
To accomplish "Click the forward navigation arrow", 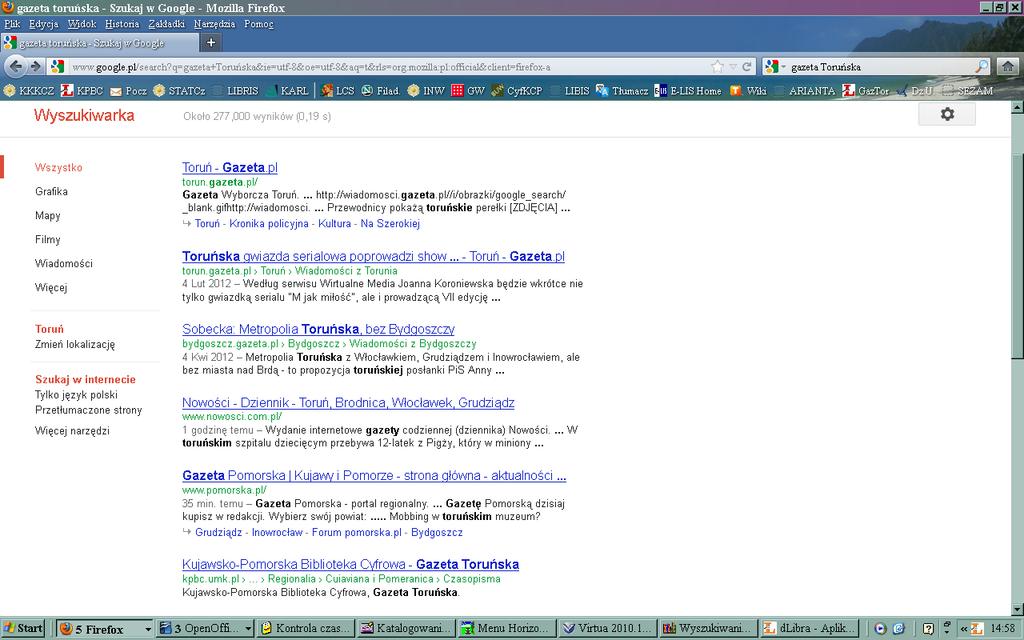I will pyautogui.click(x=36, y=66).
